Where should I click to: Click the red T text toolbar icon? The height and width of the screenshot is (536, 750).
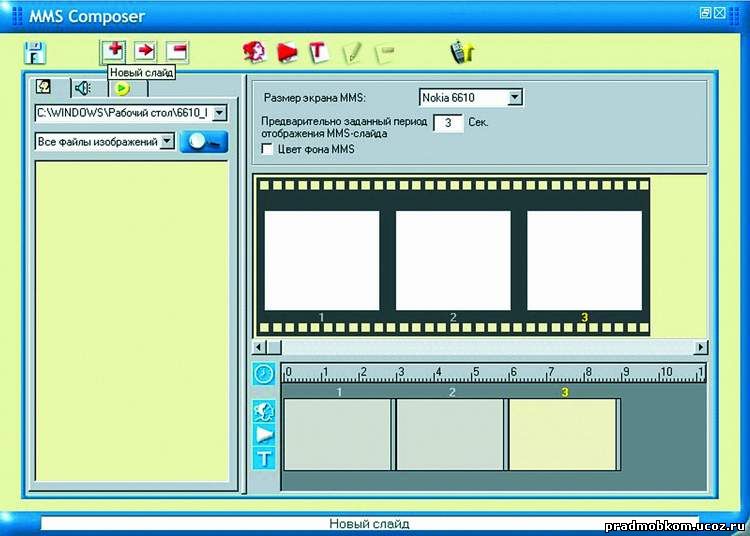tap(319, 52)
